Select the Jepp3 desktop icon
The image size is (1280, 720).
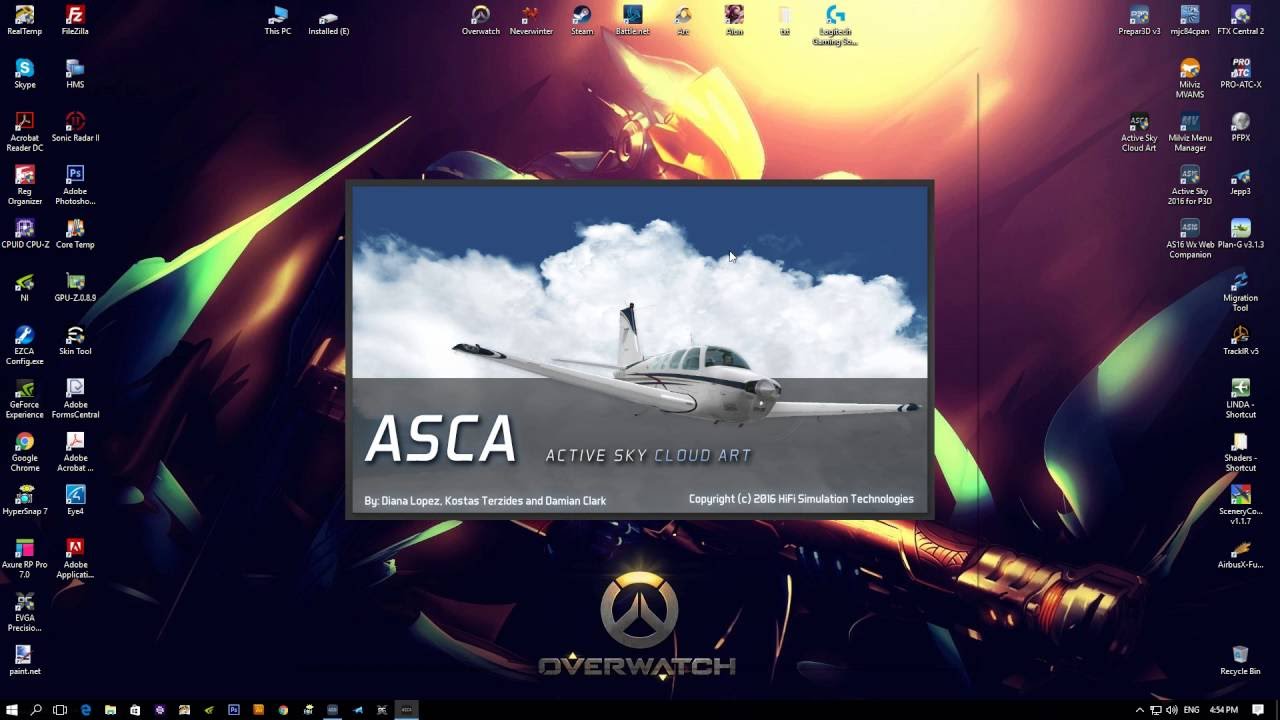[1240, 180]
